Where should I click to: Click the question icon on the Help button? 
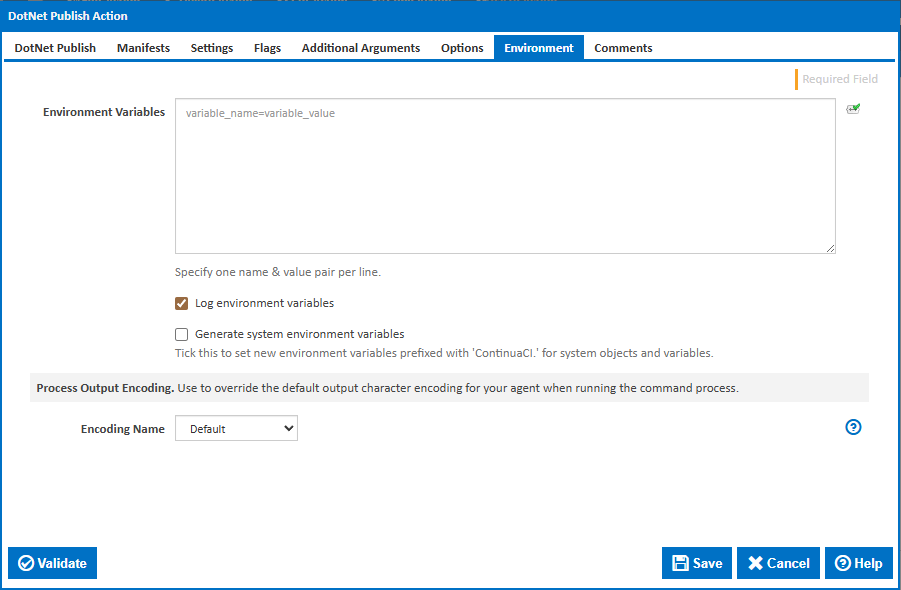(x=843, y=563)
